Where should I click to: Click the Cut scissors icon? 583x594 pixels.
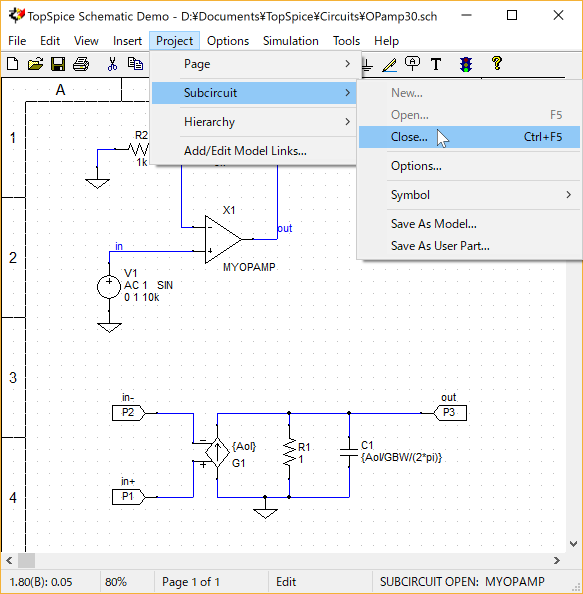point(112,64)
